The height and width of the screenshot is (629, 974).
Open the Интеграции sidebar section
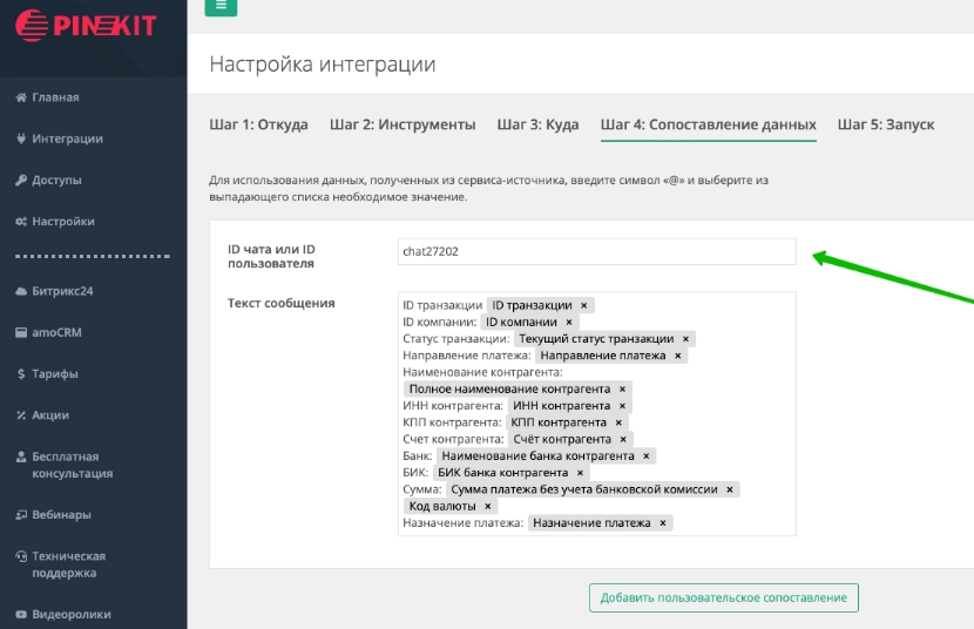(66, 139)
